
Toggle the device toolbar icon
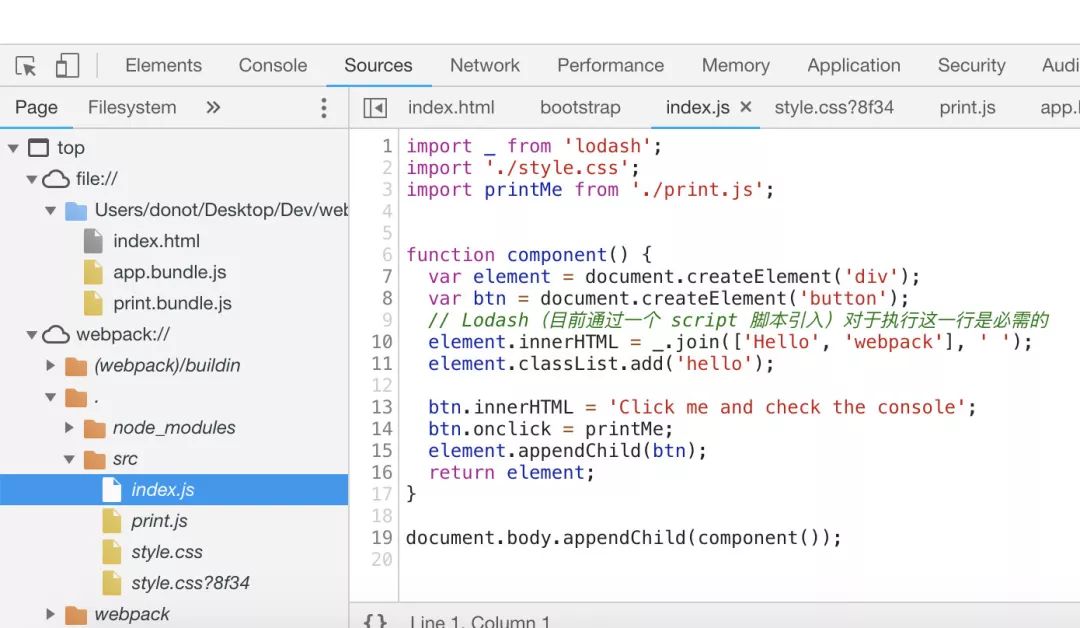[67, 65]
